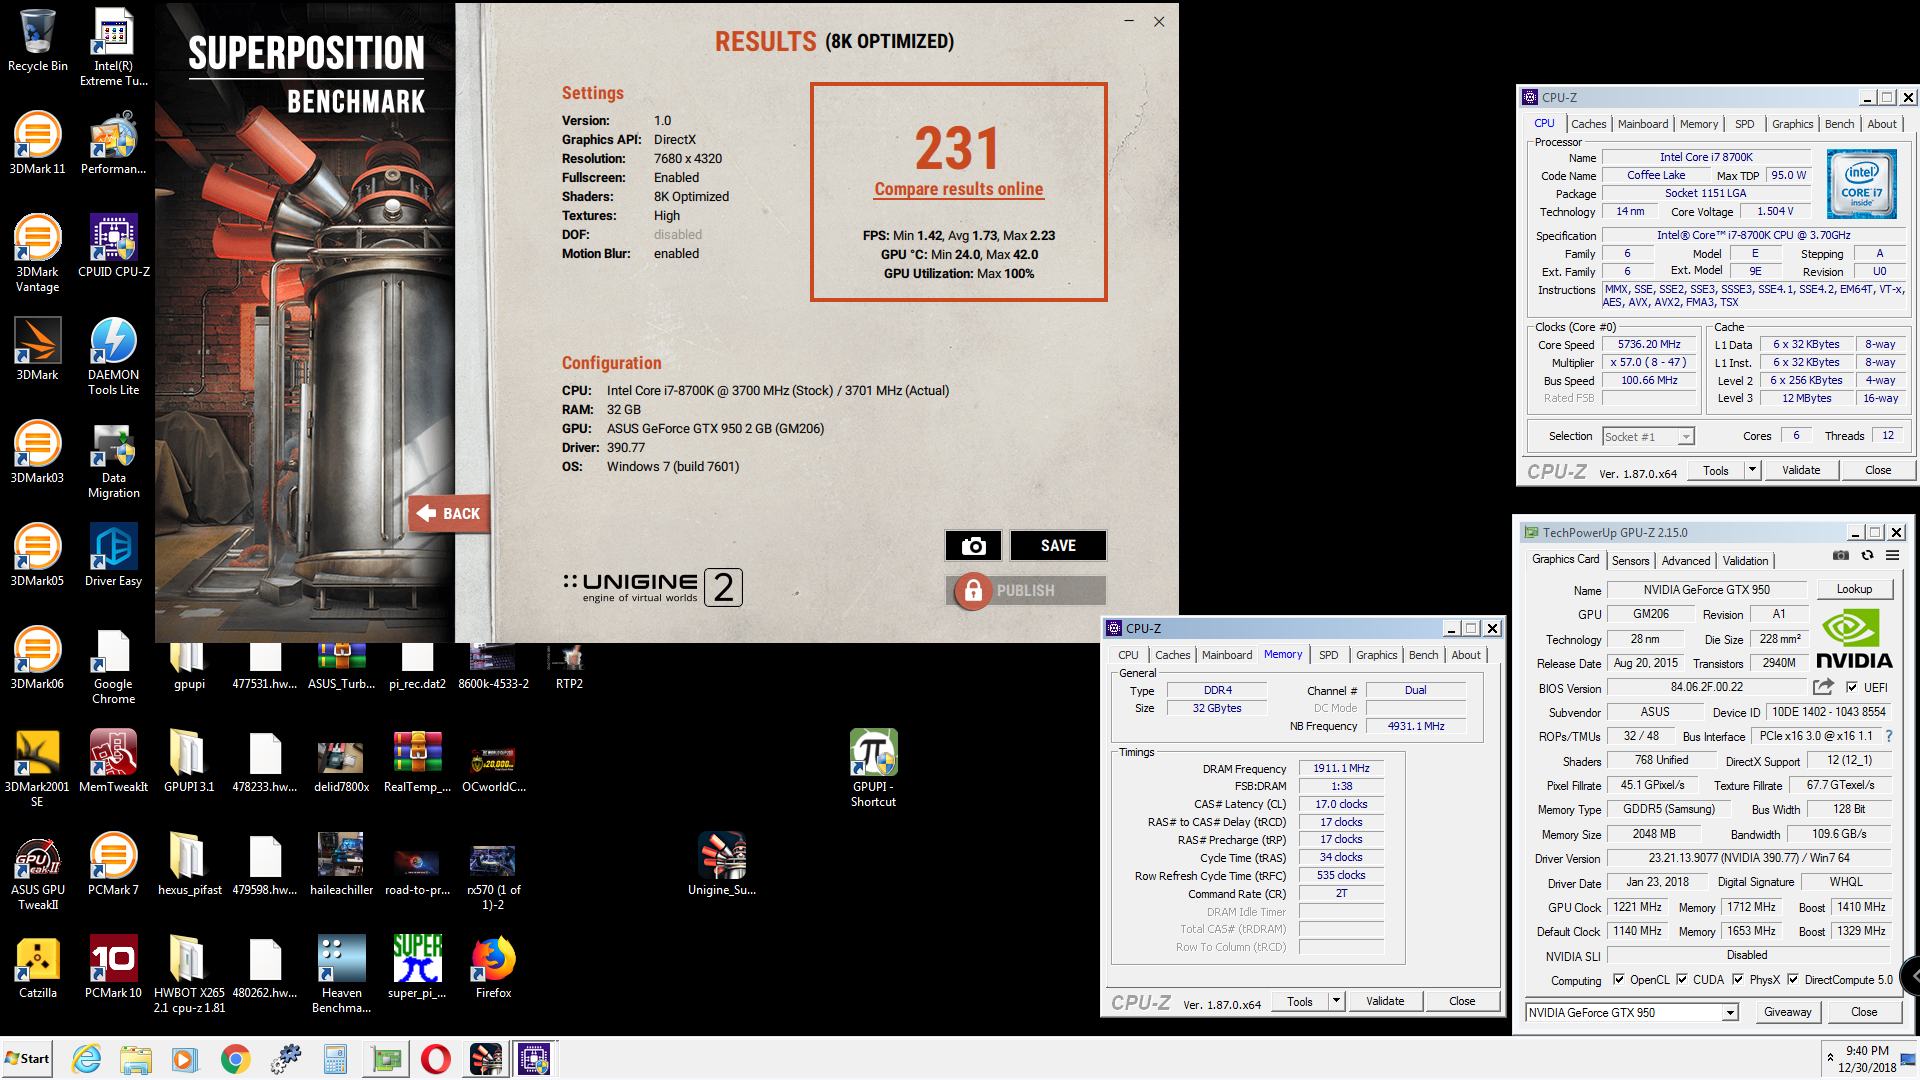This screenshot has height=1080, width=1920.
Task: Click the DRAM Frequency value 1911.1 MHz
Action: 1341,768
